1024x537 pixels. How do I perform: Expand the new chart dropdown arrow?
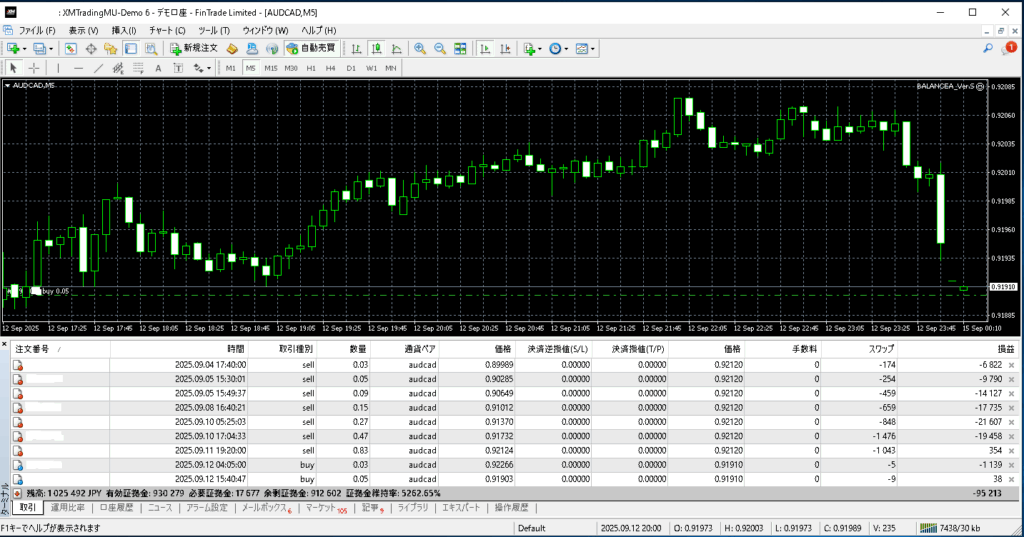[25, 48]
